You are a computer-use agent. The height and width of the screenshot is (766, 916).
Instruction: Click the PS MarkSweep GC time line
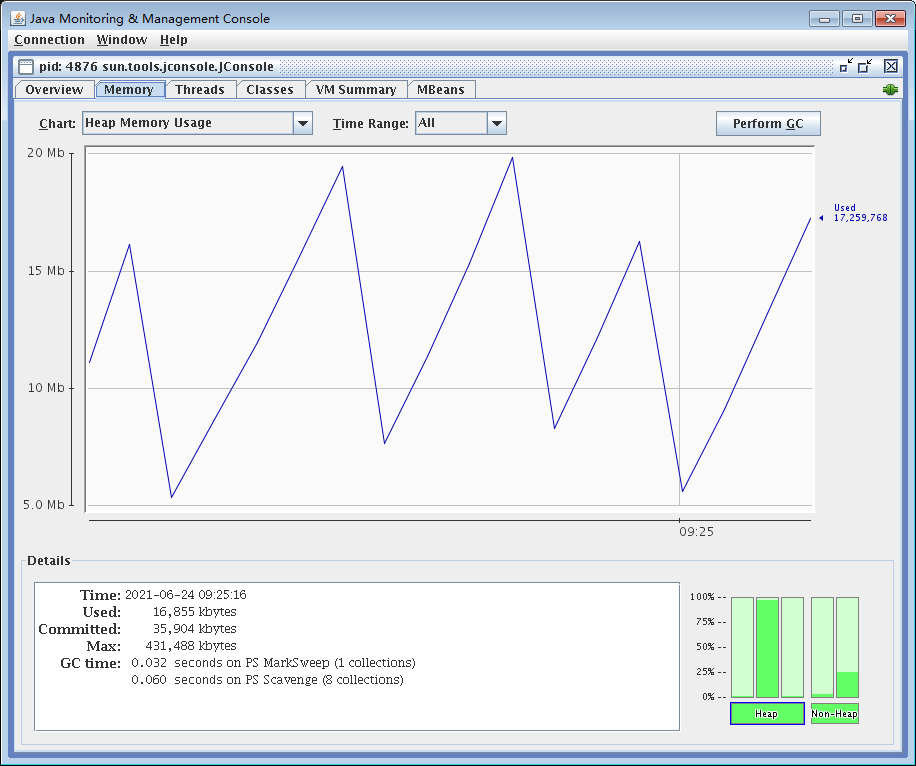click(x=273, y=663)
